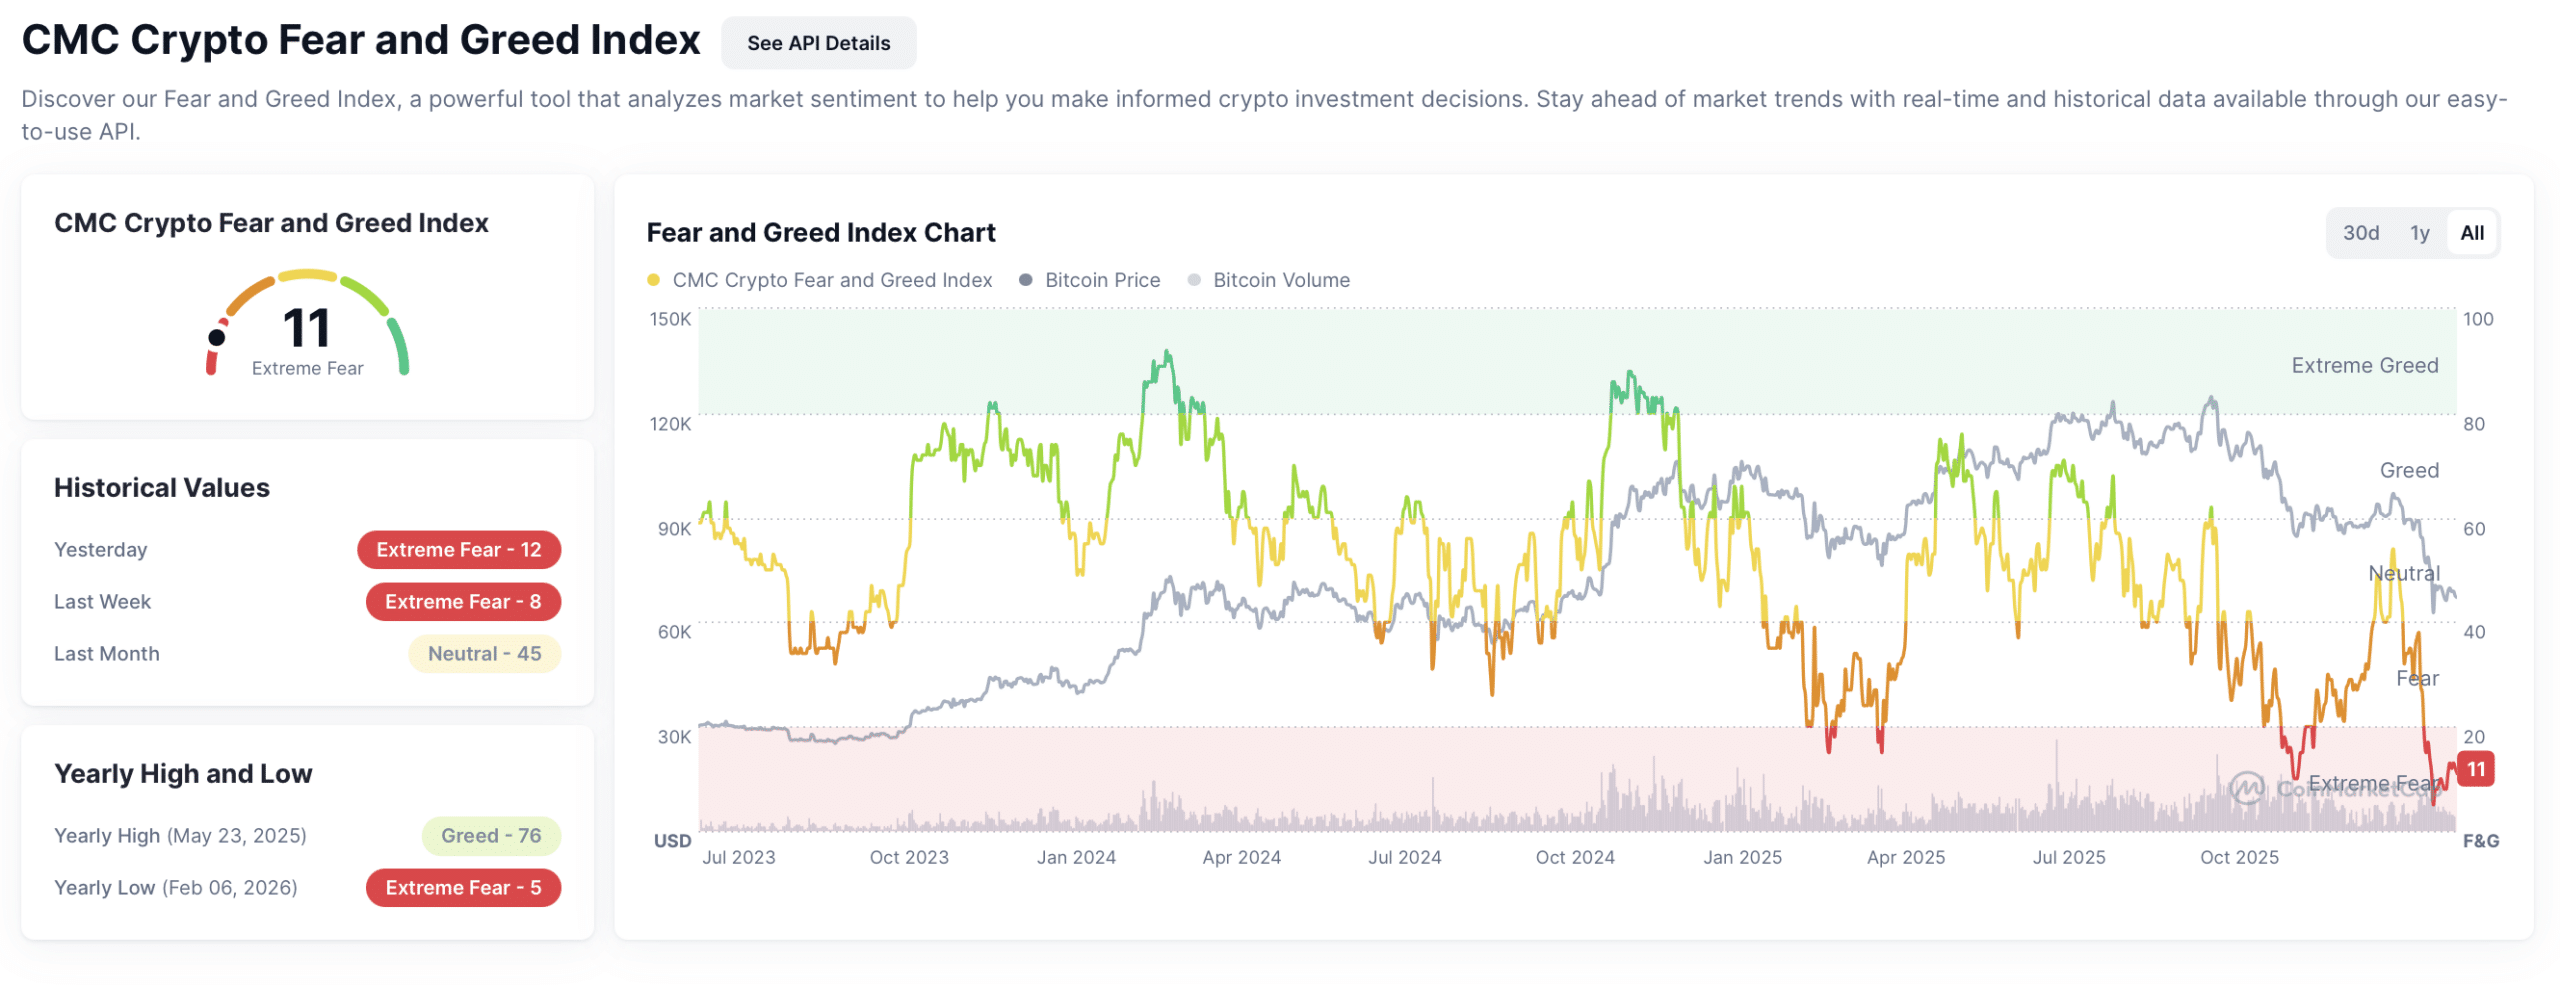
Task: Click the Jan 2025 x-axis label
Action: [1742, 857]
